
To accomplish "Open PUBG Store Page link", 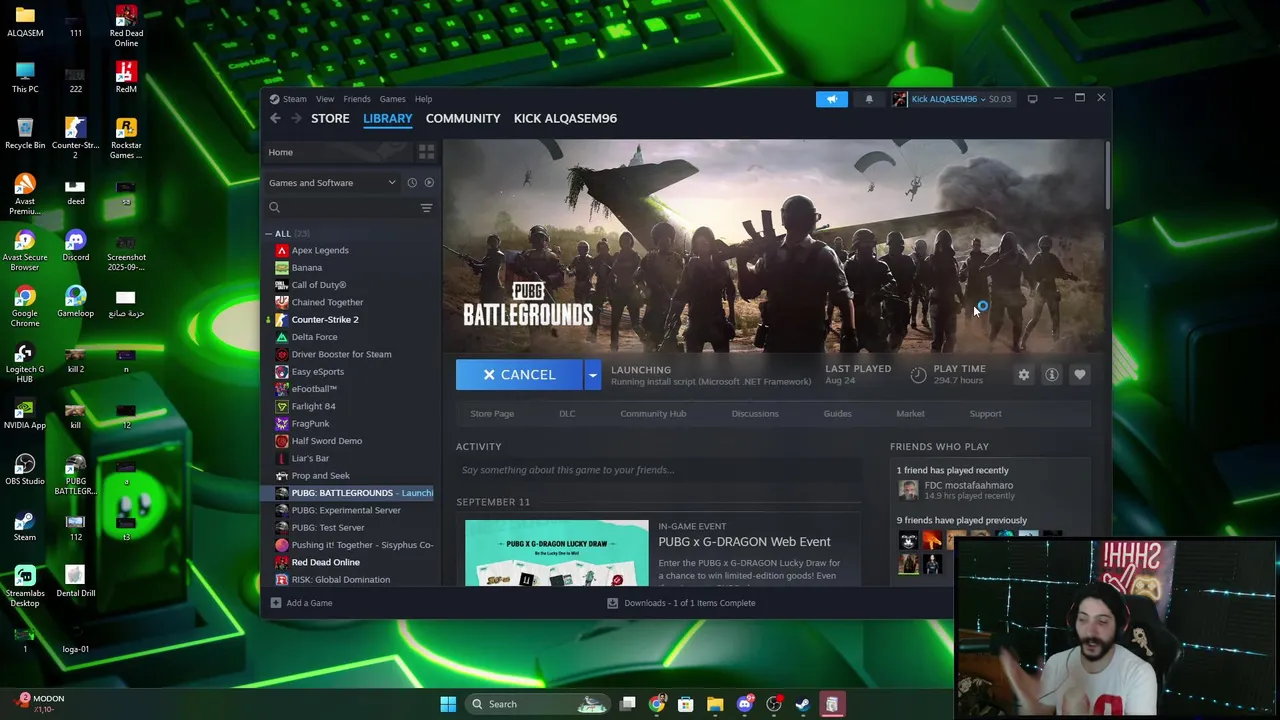I will [492, 414].
